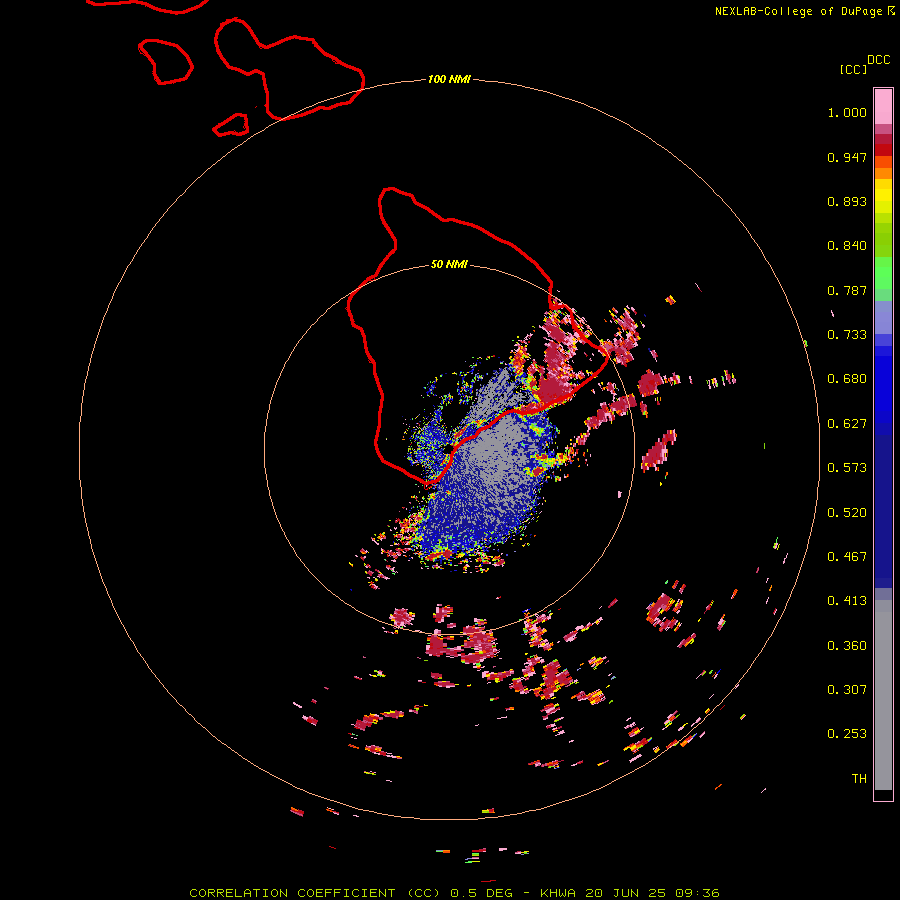Screen dimensions: 900x900
Task: Select the 0.787 scale value
Action: 847,290
